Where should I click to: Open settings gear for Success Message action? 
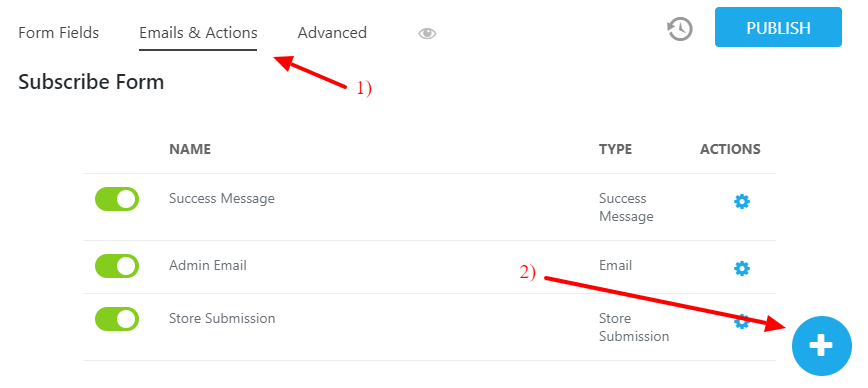click(741, 202)
